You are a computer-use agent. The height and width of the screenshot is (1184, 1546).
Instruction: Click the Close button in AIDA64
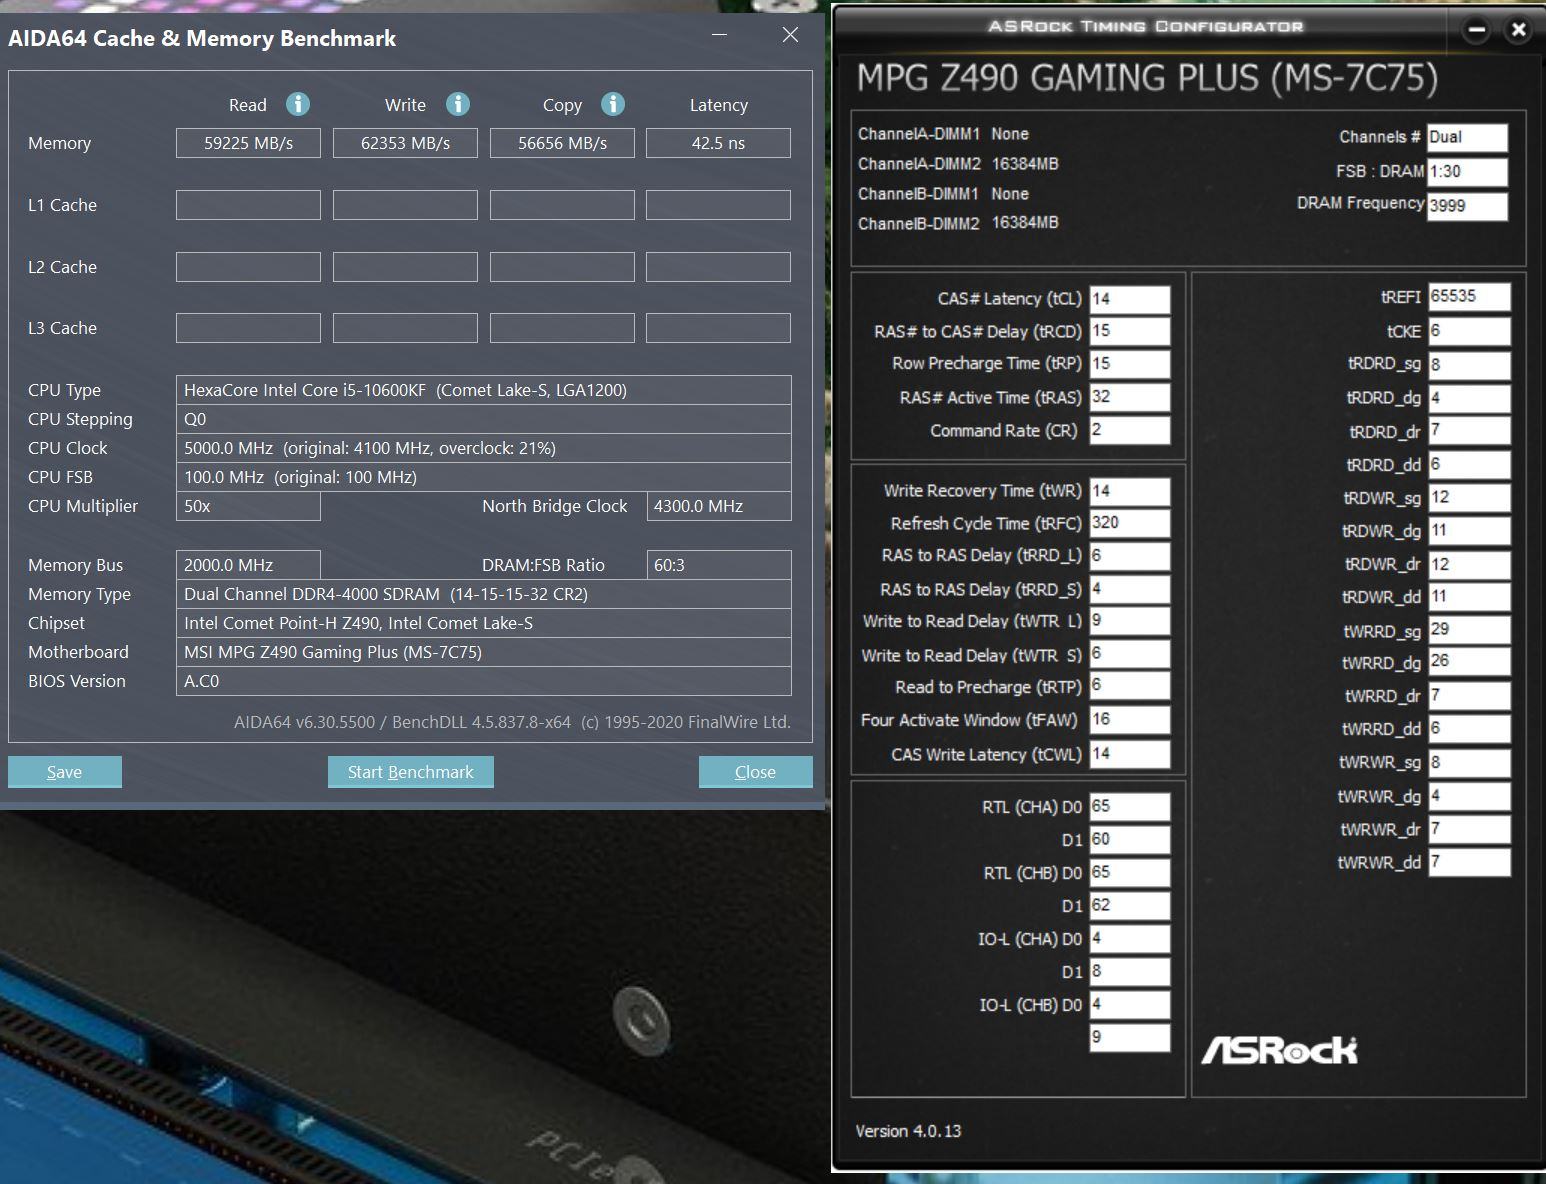pyautogui.click(x=755, y=772)
